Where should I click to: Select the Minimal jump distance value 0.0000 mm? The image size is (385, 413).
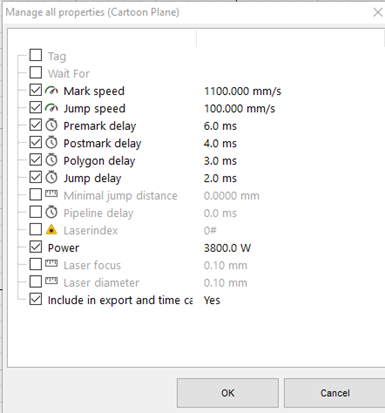[x=232, y=196]
